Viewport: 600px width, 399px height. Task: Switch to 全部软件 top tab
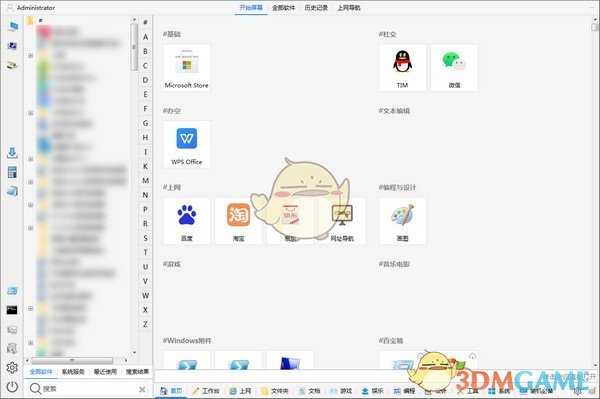pyautogui.click(x=284, y=8)
